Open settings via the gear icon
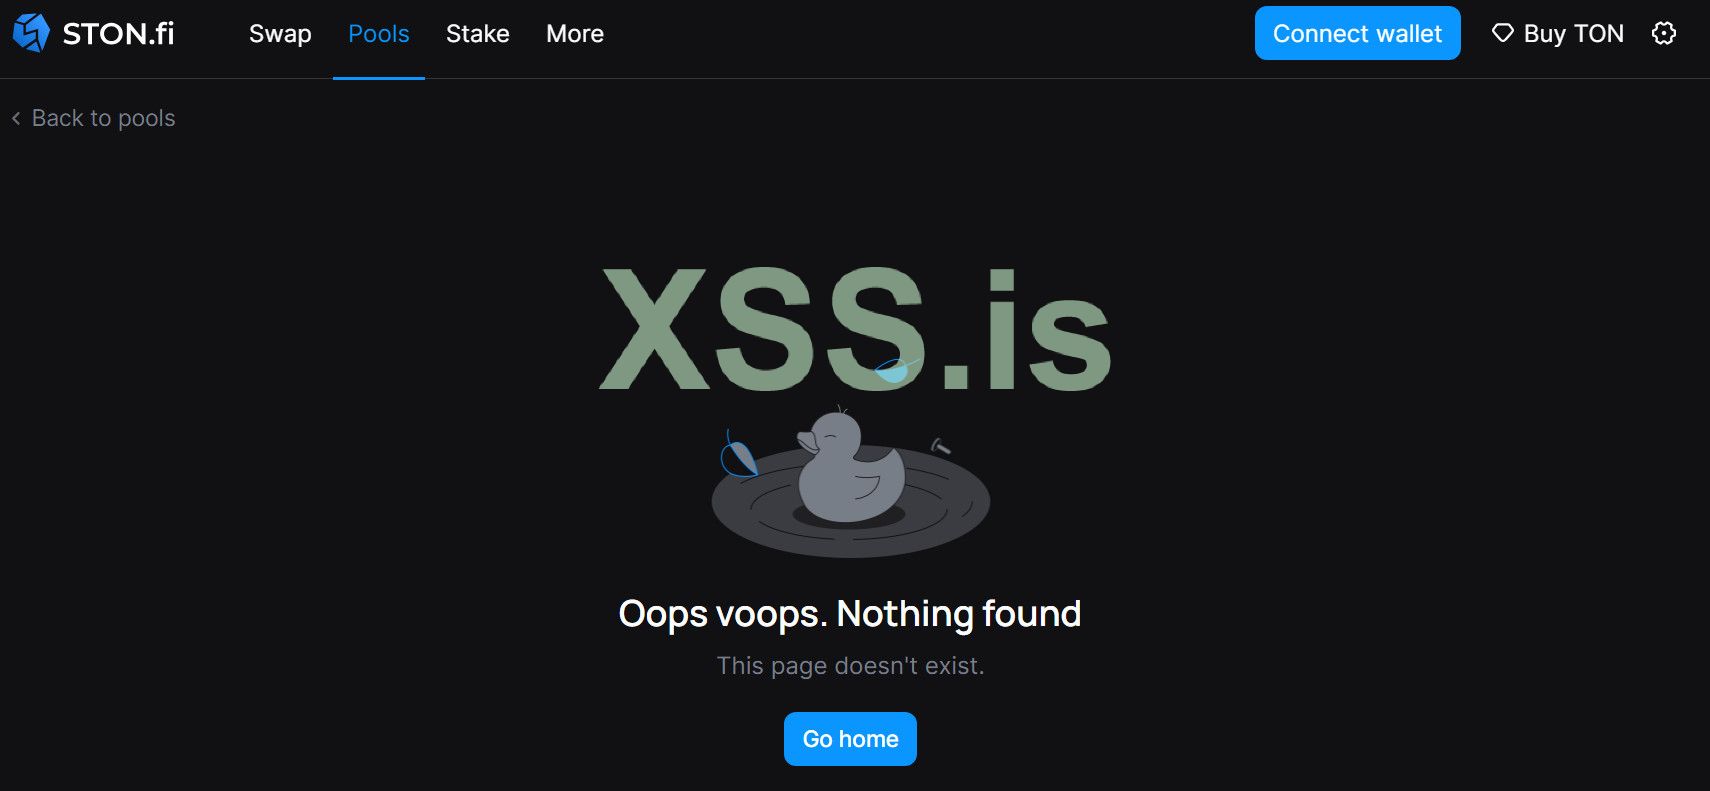Viewport: 1710px width, 791px height. [x=1664, y=33]
